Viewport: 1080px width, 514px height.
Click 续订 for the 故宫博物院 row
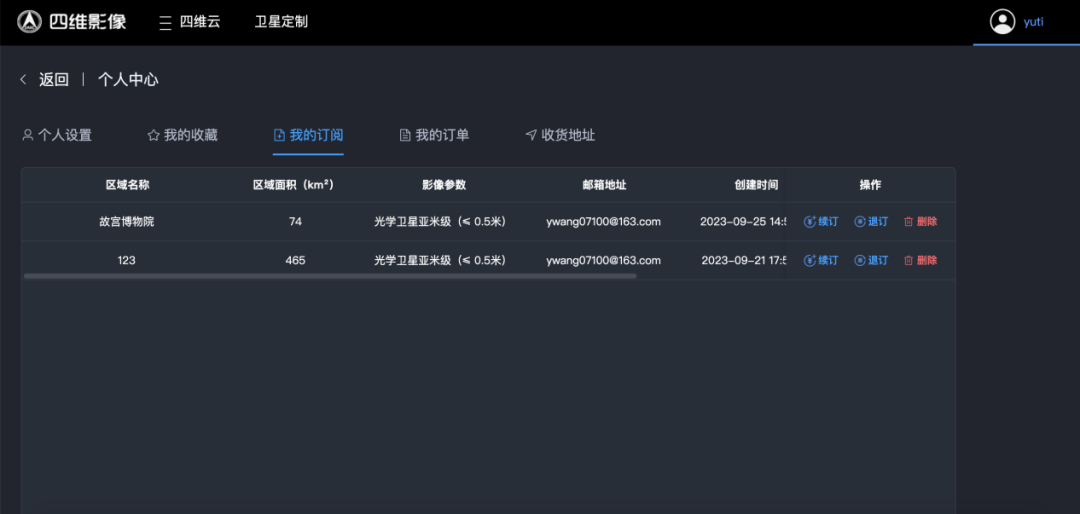coord(821,222)
